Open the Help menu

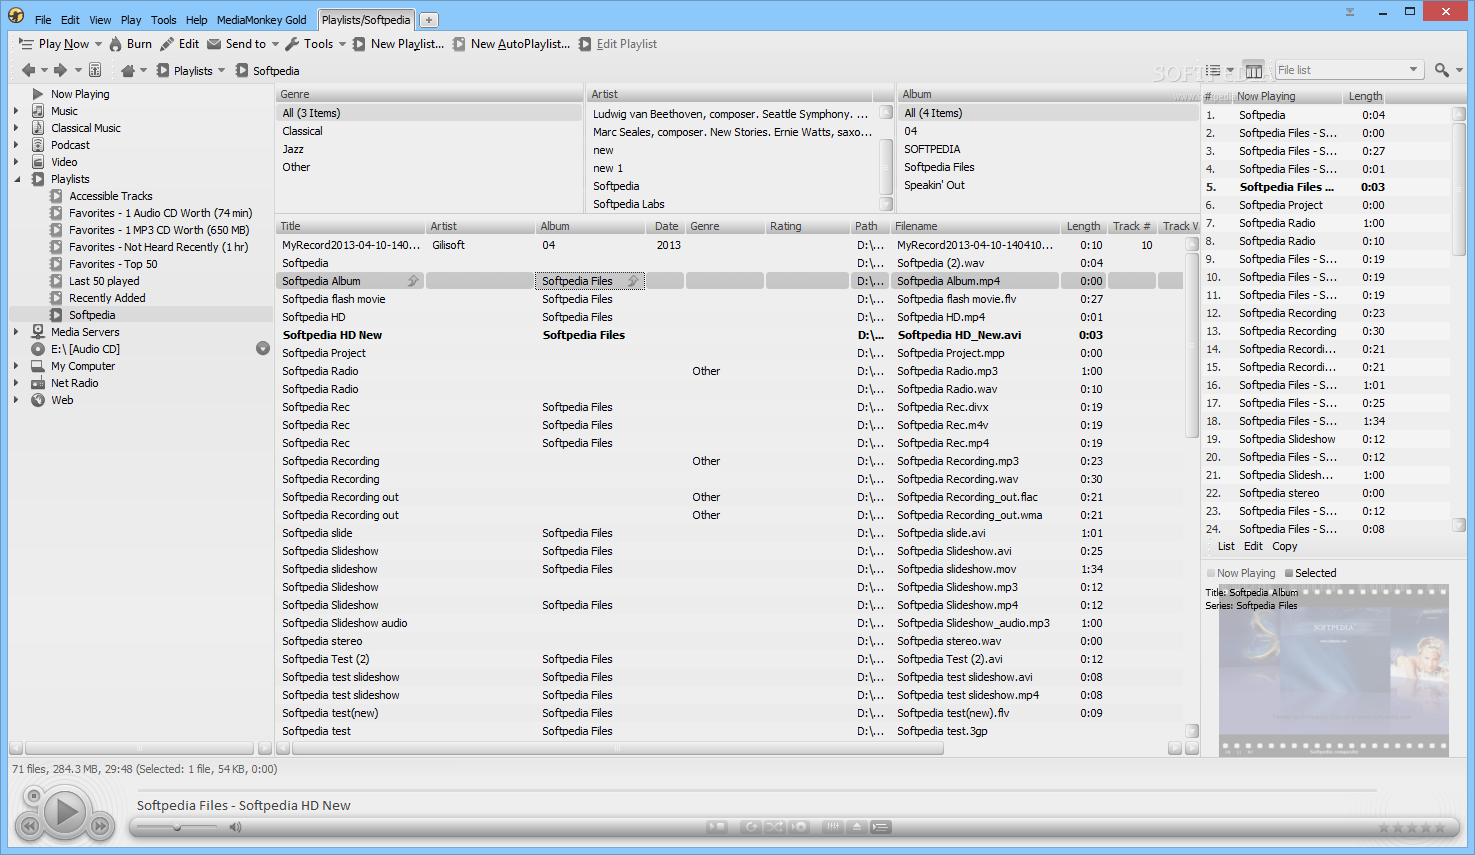pyautogui.click(x=196, y=20)
